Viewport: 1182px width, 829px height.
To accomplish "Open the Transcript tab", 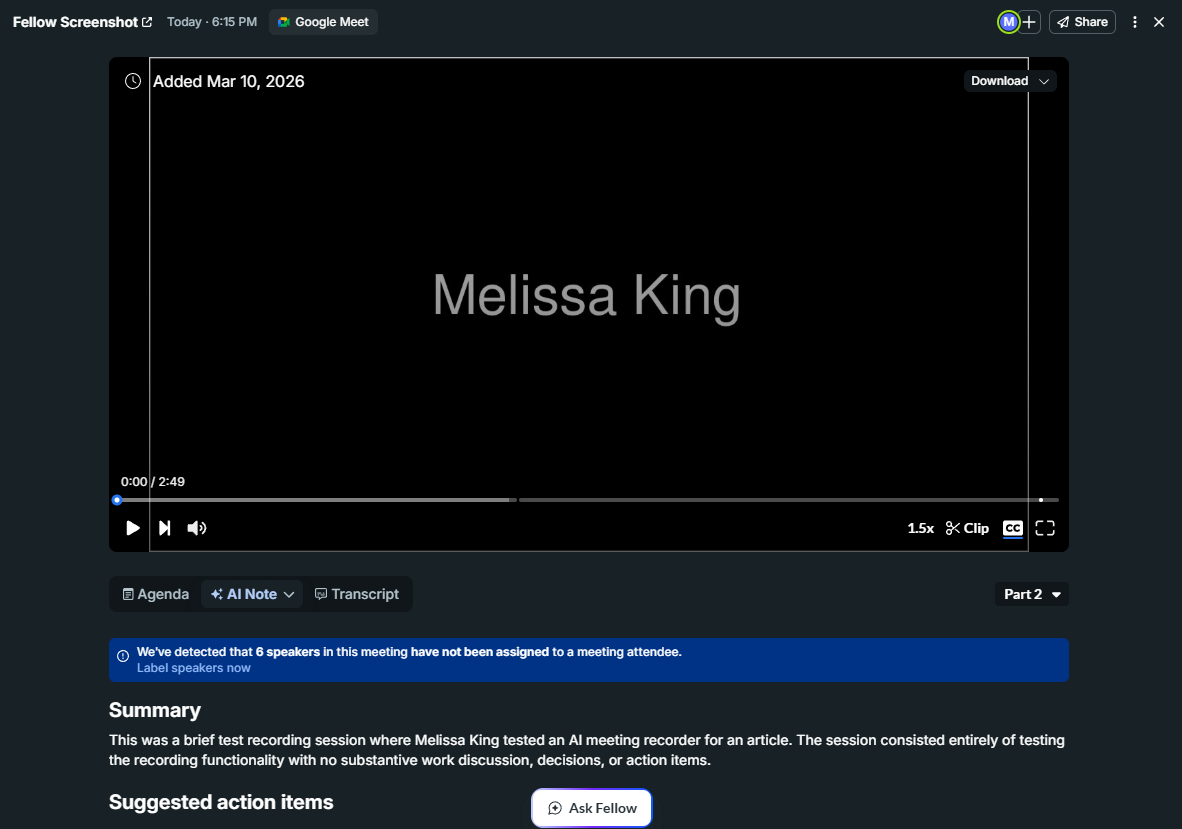I will (x=357, y=594).
